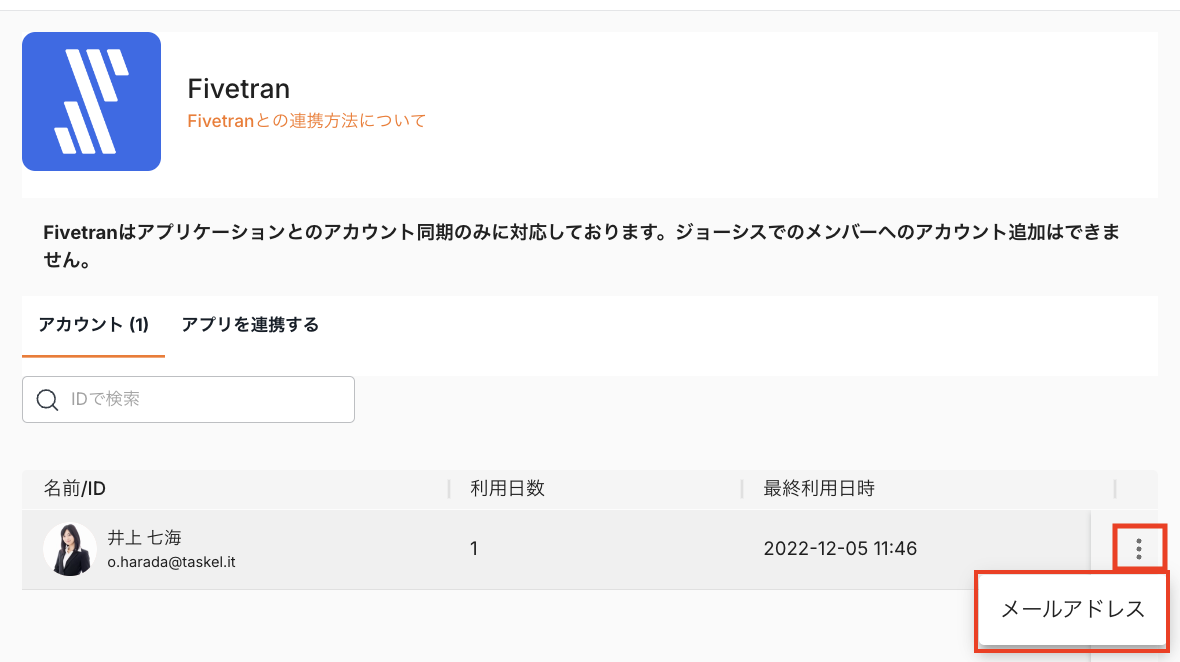The width and height of the screenshot is (1180, 662).
Task: Click the Fivetran title heading
Action: 238,89
